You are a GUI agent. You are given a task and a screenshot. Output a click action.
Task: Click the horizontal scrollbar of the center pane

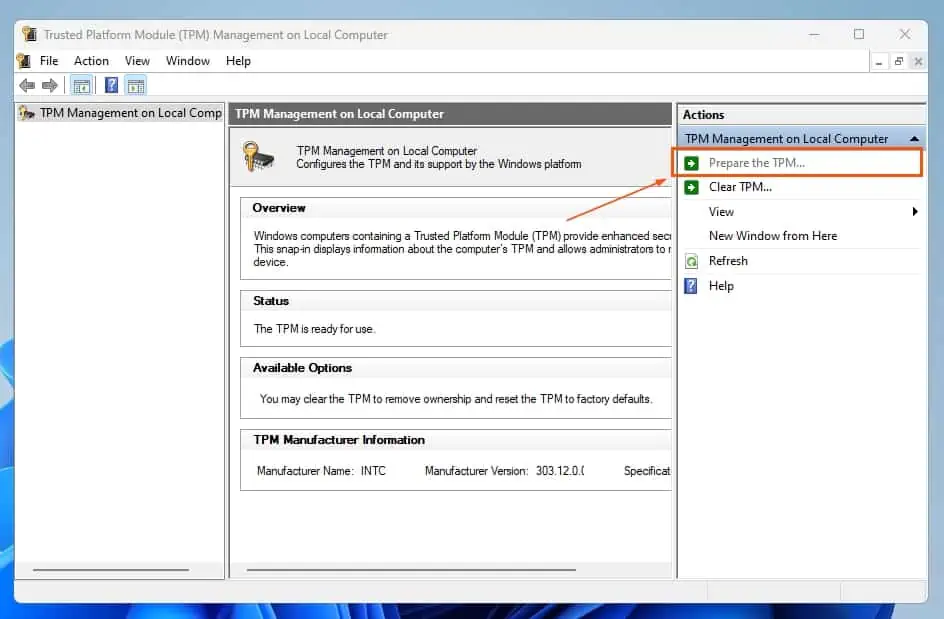[411, 570]
